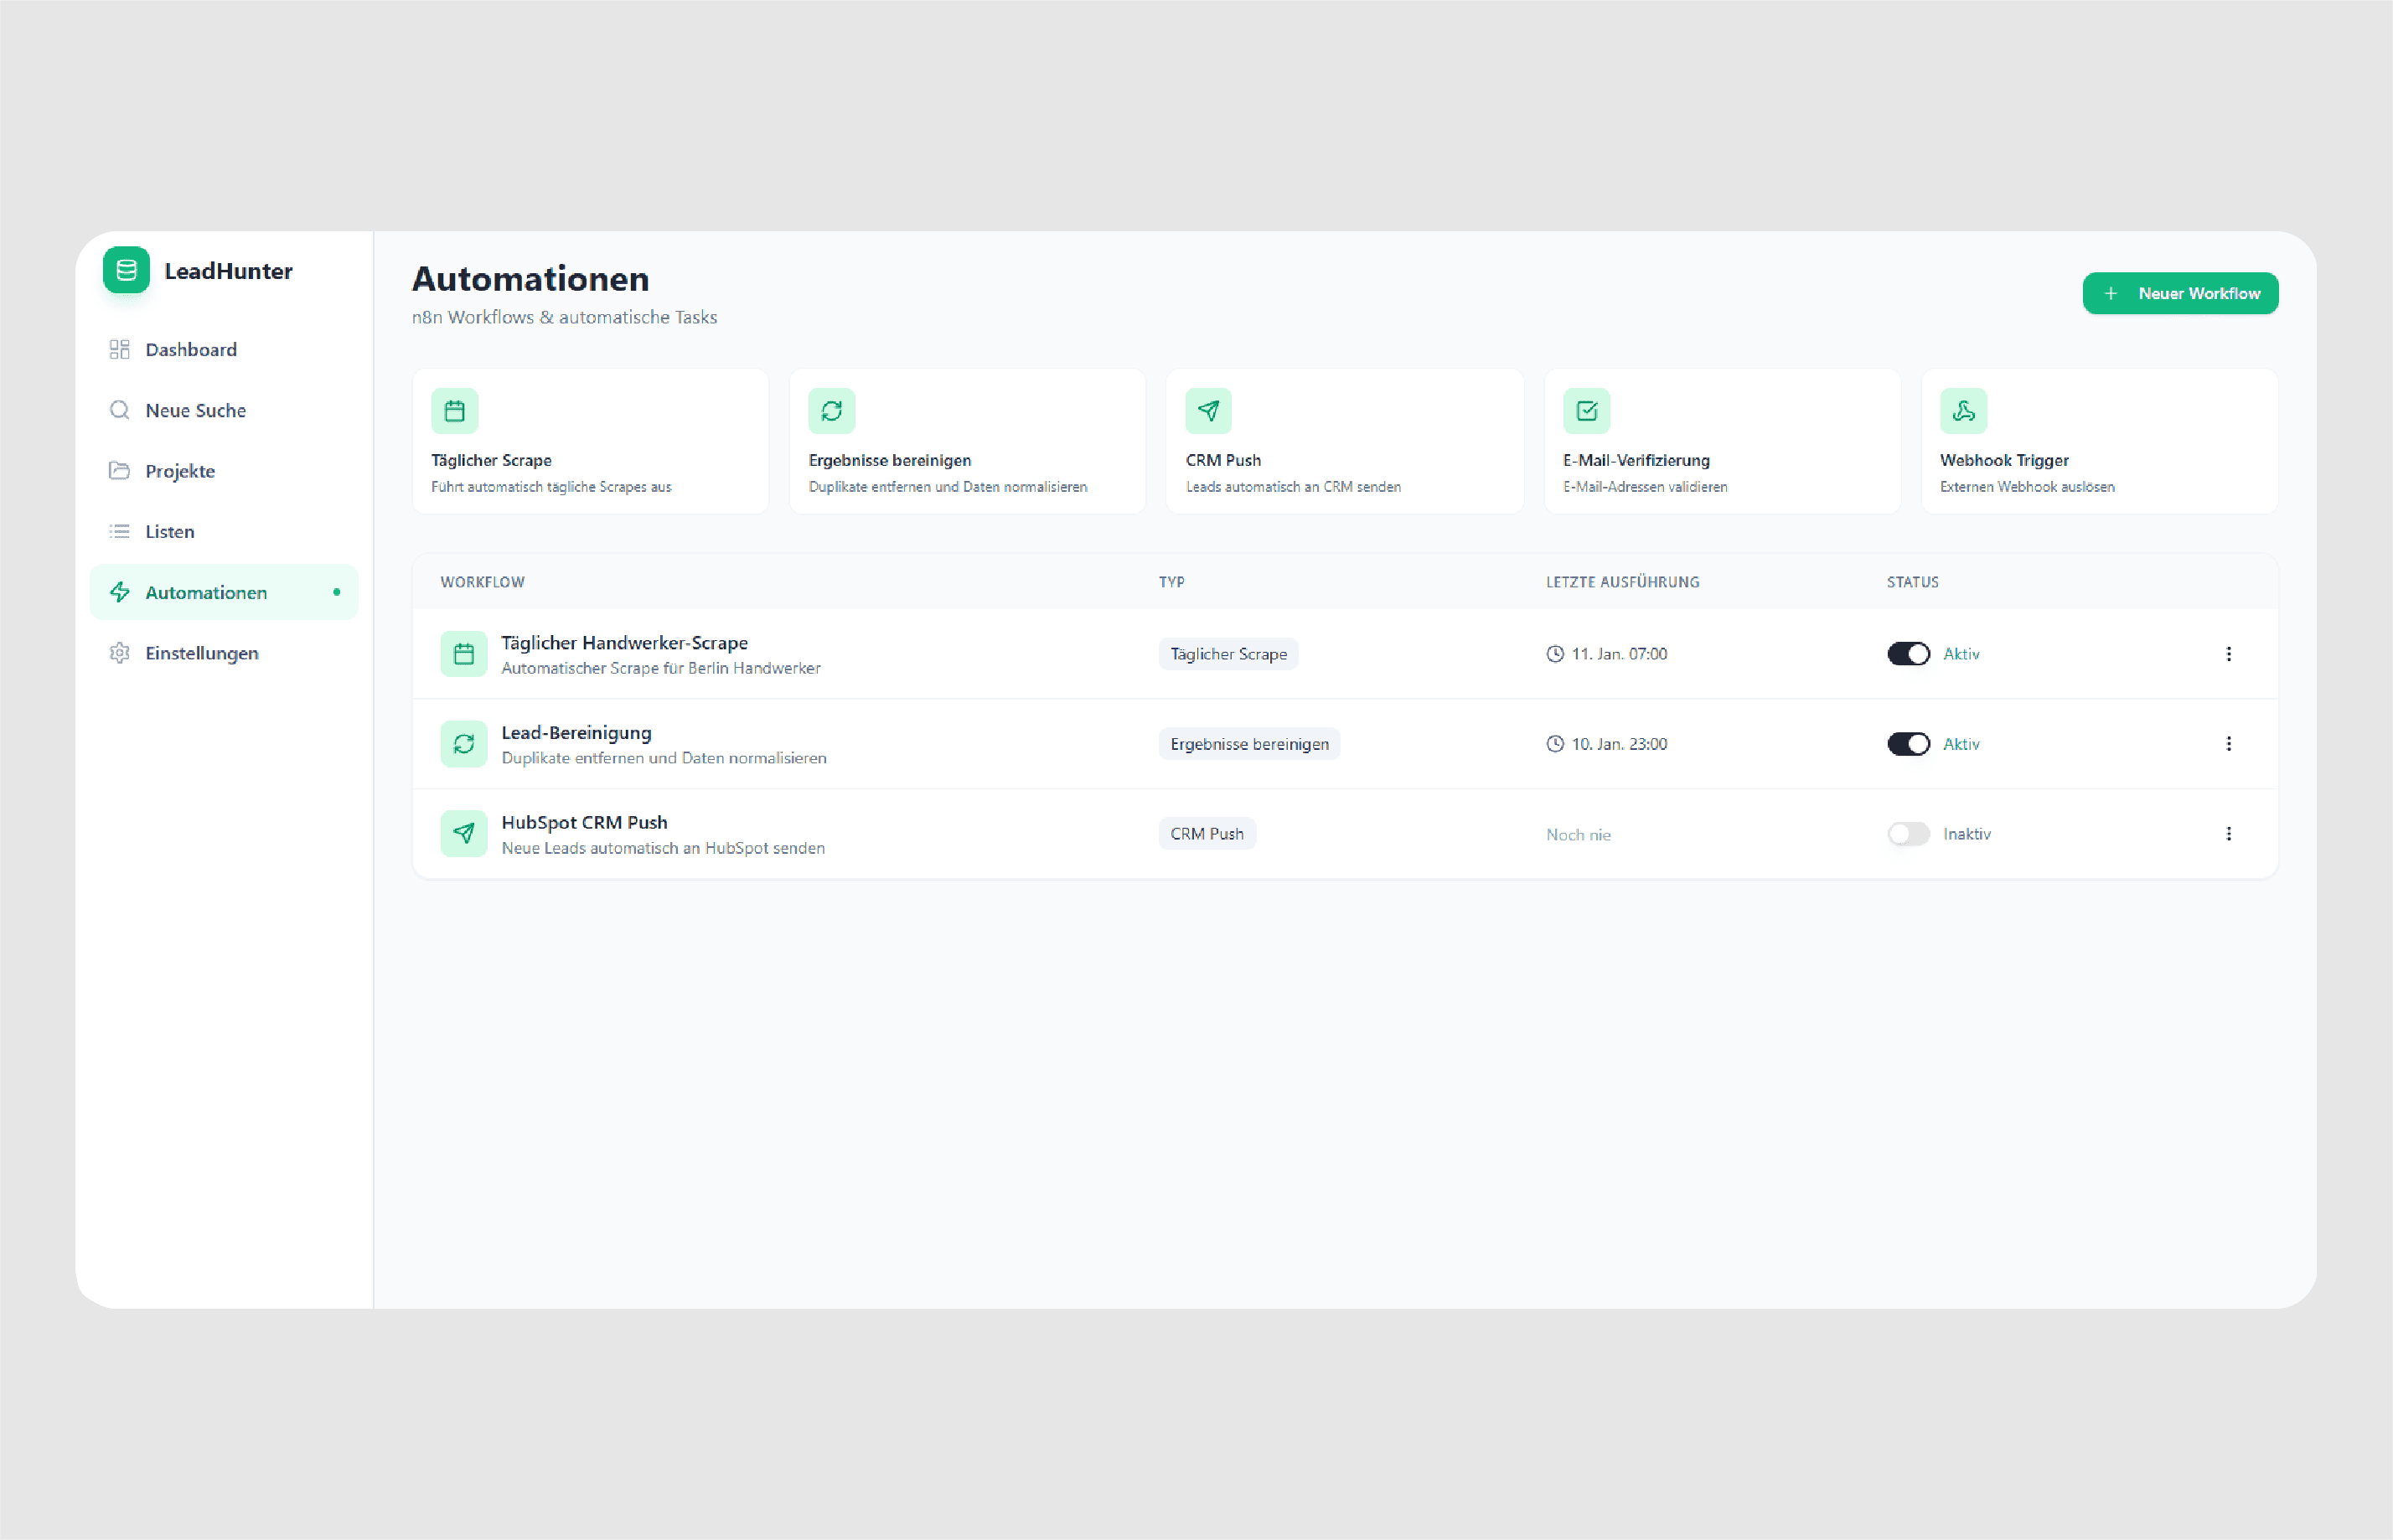Go to Dashboard in the sidebar
The height and width of the screenshot is (1540, 2393).
(191, 350)
